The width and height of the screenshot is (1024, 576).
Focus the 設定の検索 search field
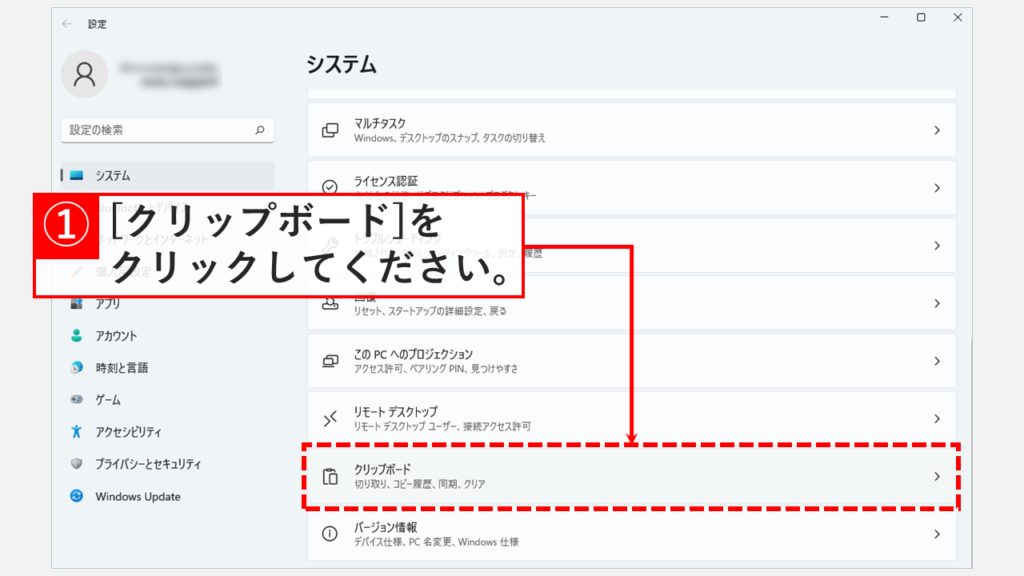click(155, 130)
